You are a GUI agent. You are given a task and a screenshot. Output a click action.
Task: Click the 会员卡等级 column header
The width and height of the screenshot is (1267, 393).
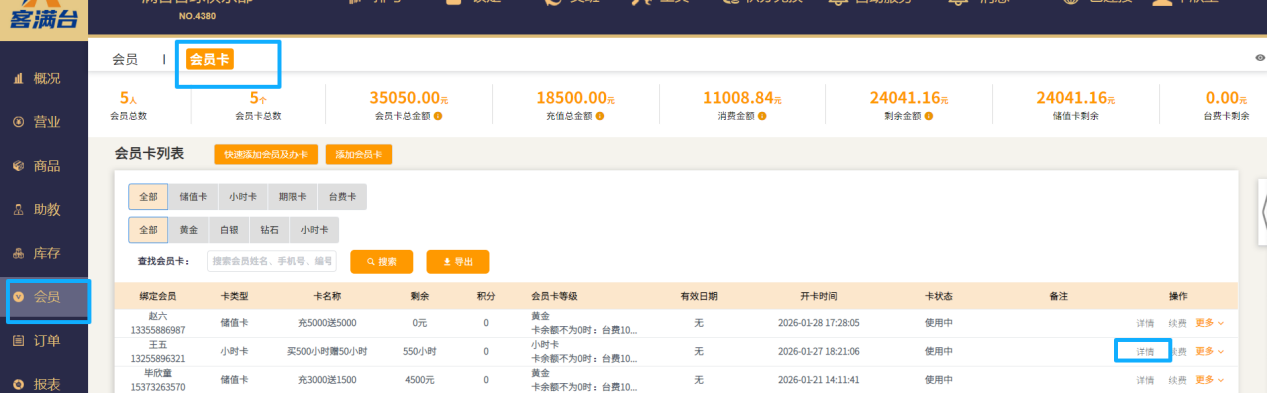[x=554, y=297]
